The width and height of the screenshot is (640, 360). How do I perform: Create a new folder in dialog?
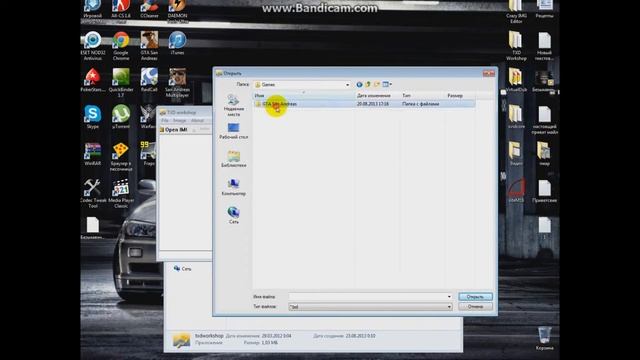pyautogui.click(x=376, y=84)
